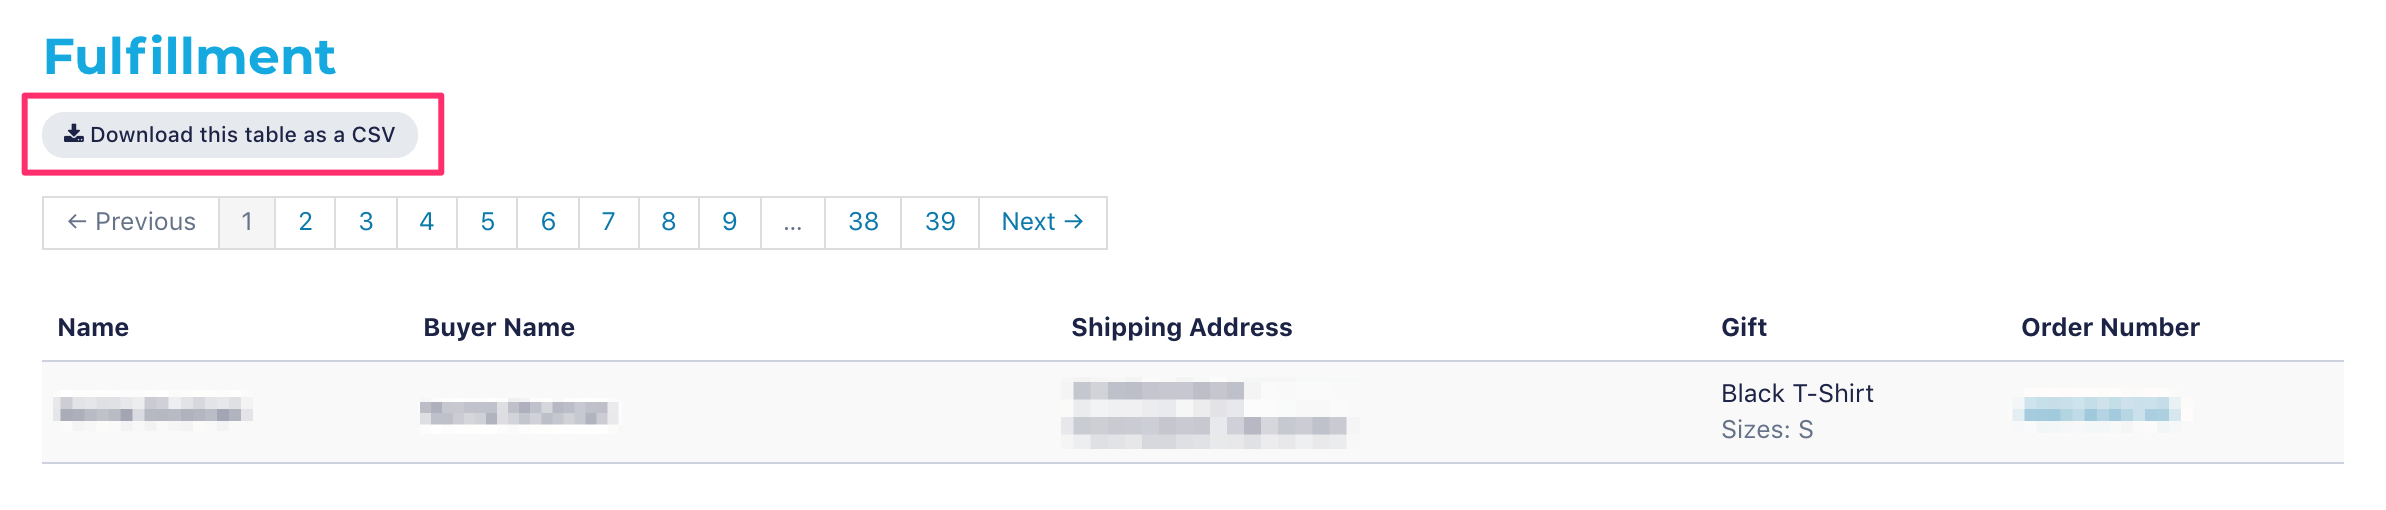Go to the Previous page
This screenshot has width=2386, height=510.
pyautogui.click(x=131, y=222)
